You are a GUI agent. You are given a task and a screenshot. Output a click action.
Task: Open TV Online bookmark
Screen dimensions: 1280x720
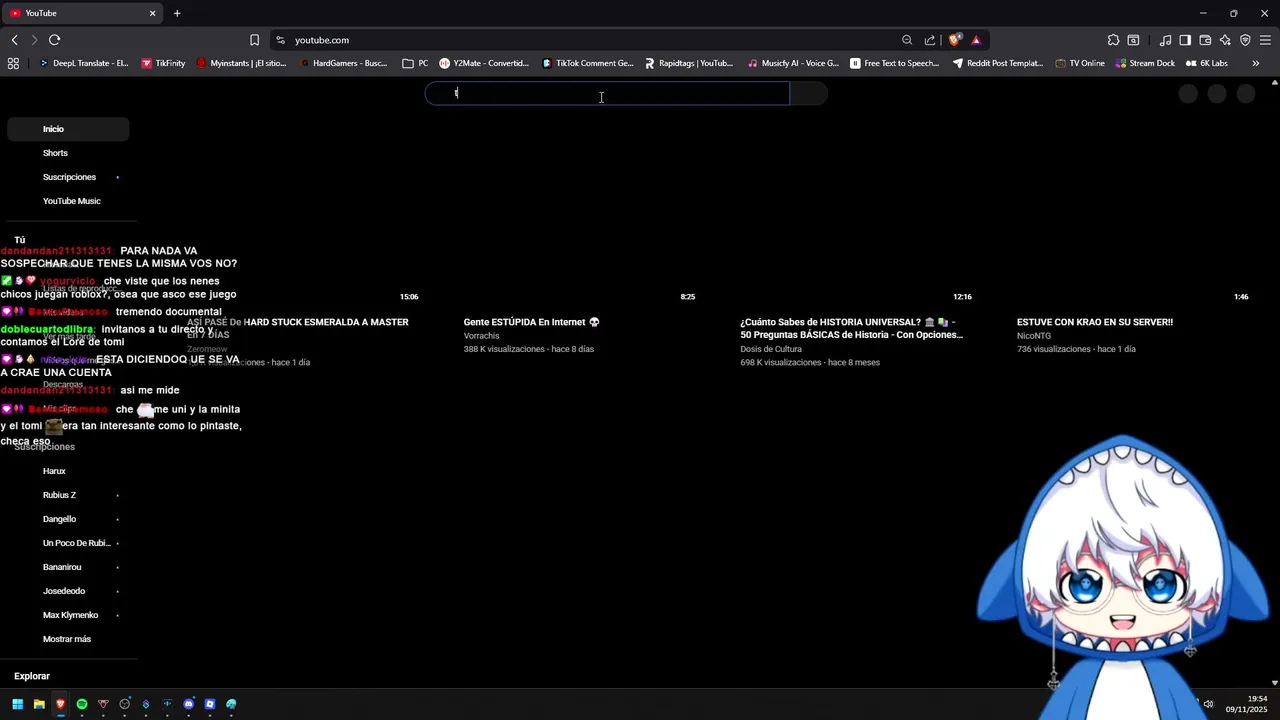click(x=1080, y=63)
